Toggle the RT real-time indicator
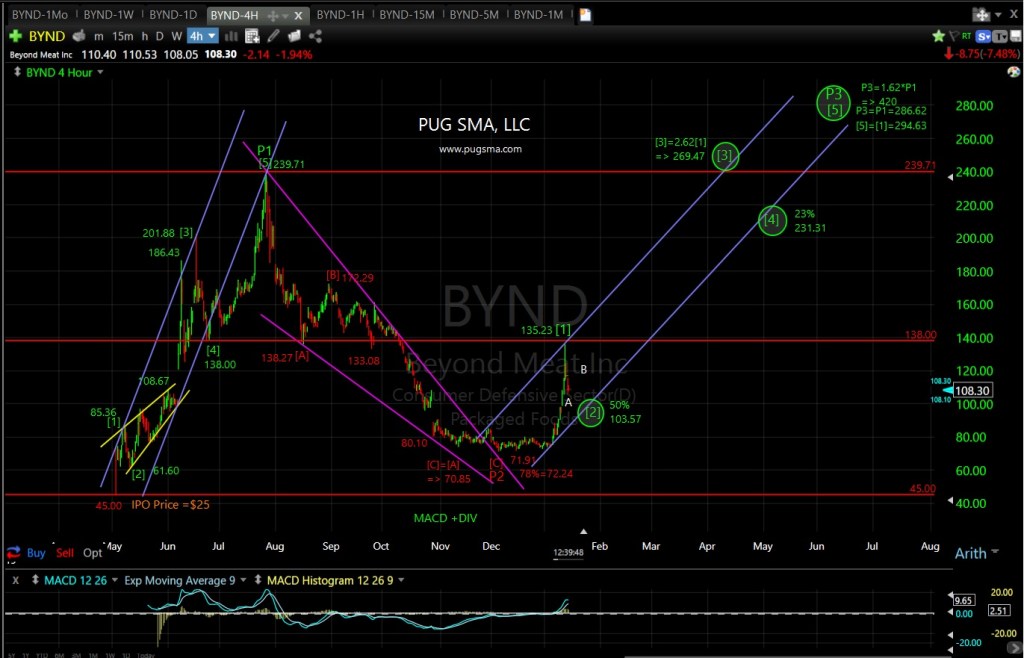Viewport: 1024px width, 658px height. click(x=966, y=37)
